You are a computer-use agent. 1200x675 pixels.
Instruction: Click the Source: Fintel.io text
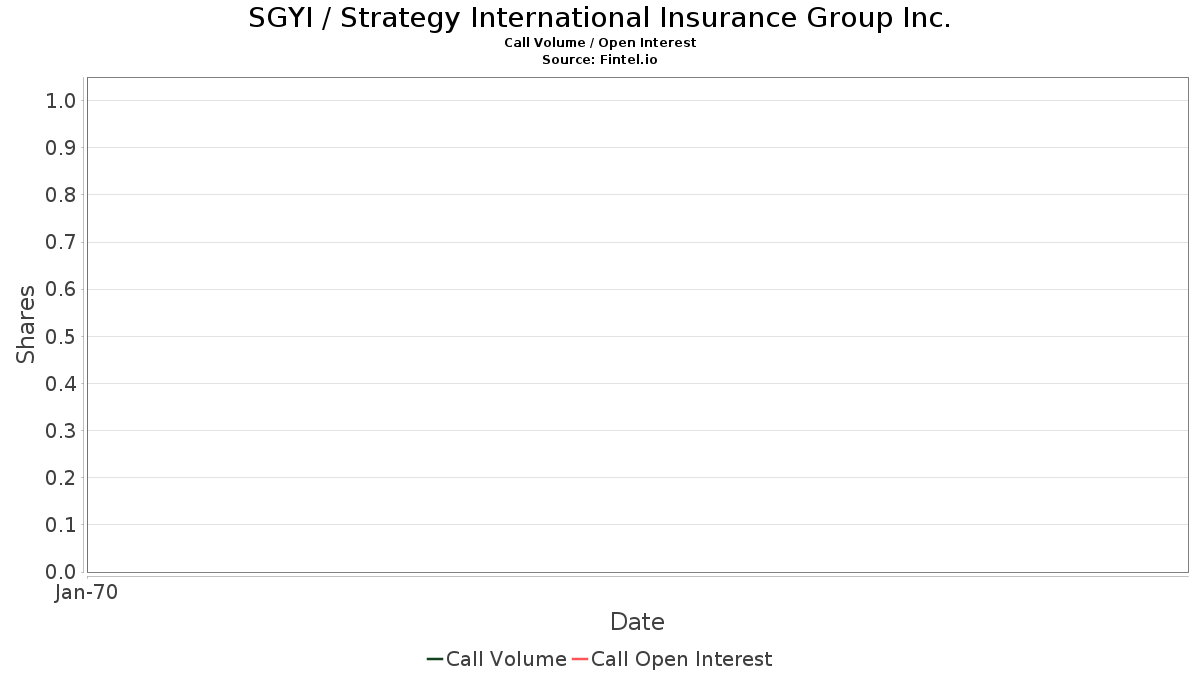coord(600,60)
